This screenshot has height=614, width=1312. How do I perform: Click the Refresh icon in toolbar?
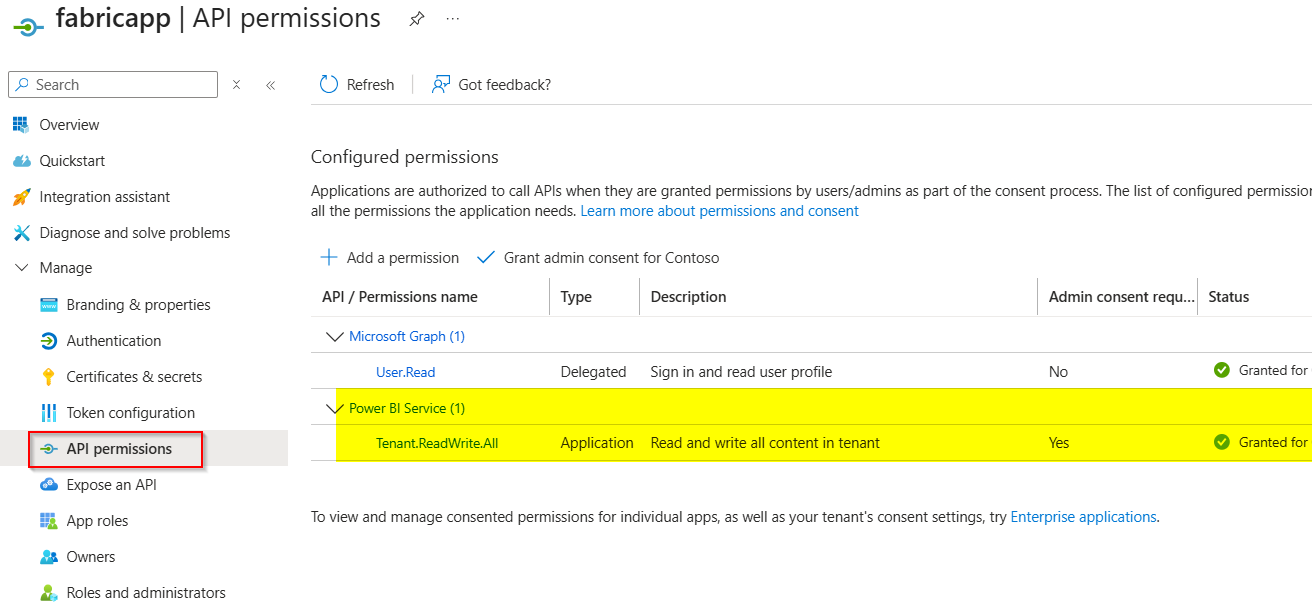pos(329,85)
